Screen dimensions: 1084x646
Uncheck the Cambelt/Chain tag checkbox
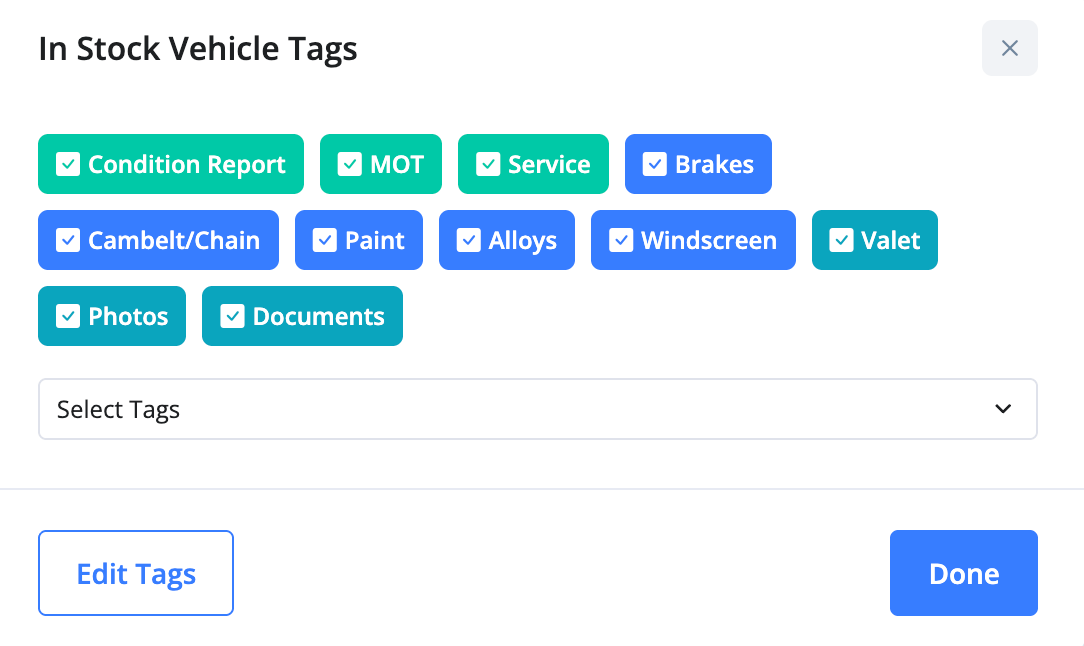(x=68, y=240)
